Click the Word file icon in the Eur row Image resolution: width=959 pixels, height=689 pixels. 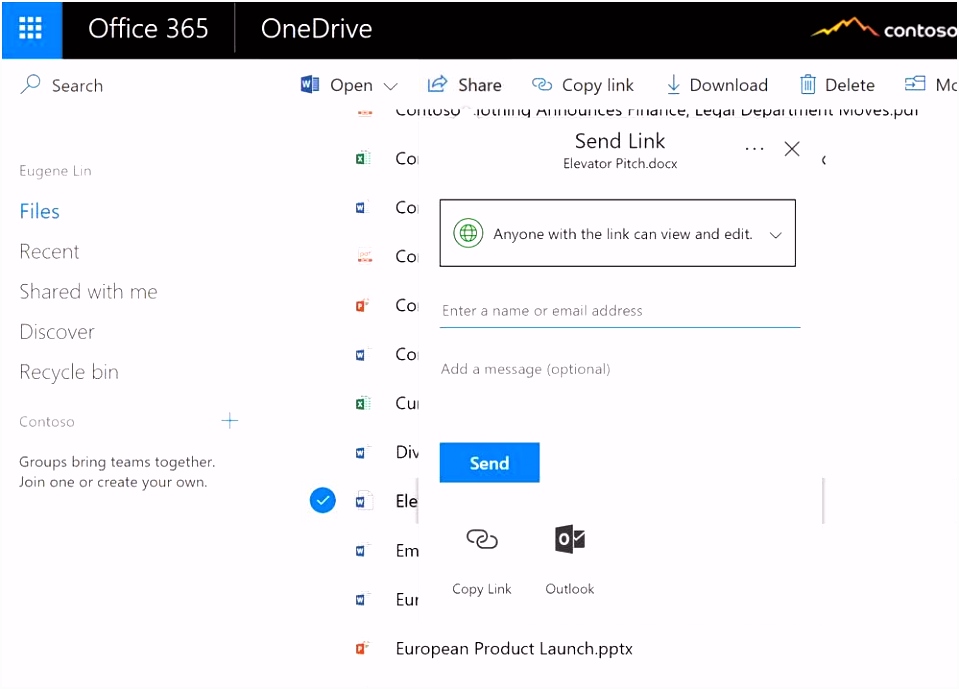point(361,599)
